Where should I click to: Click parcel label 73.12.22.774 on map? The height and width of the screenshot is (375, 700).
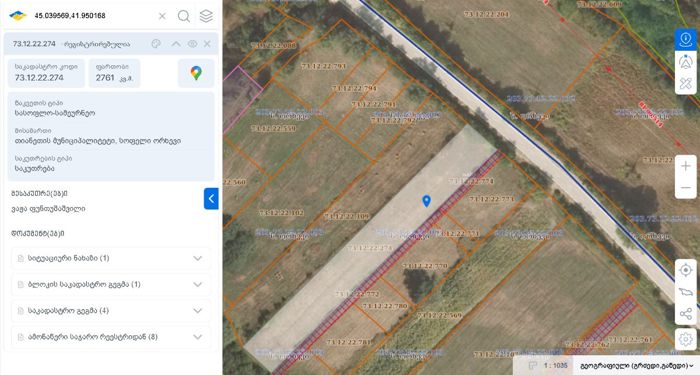pyautogui.click(x=471, y=181)
